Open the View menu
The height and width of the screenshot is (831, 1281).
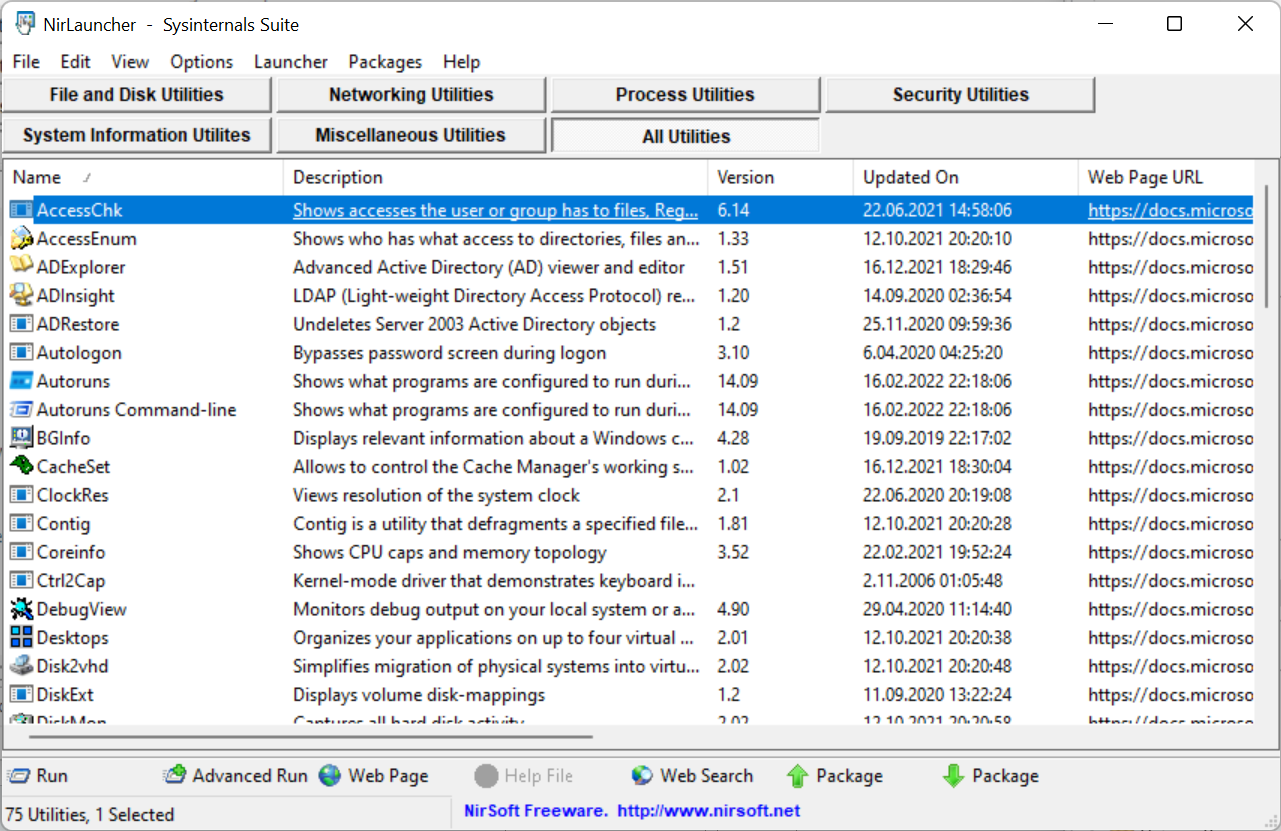click(130, 62)
